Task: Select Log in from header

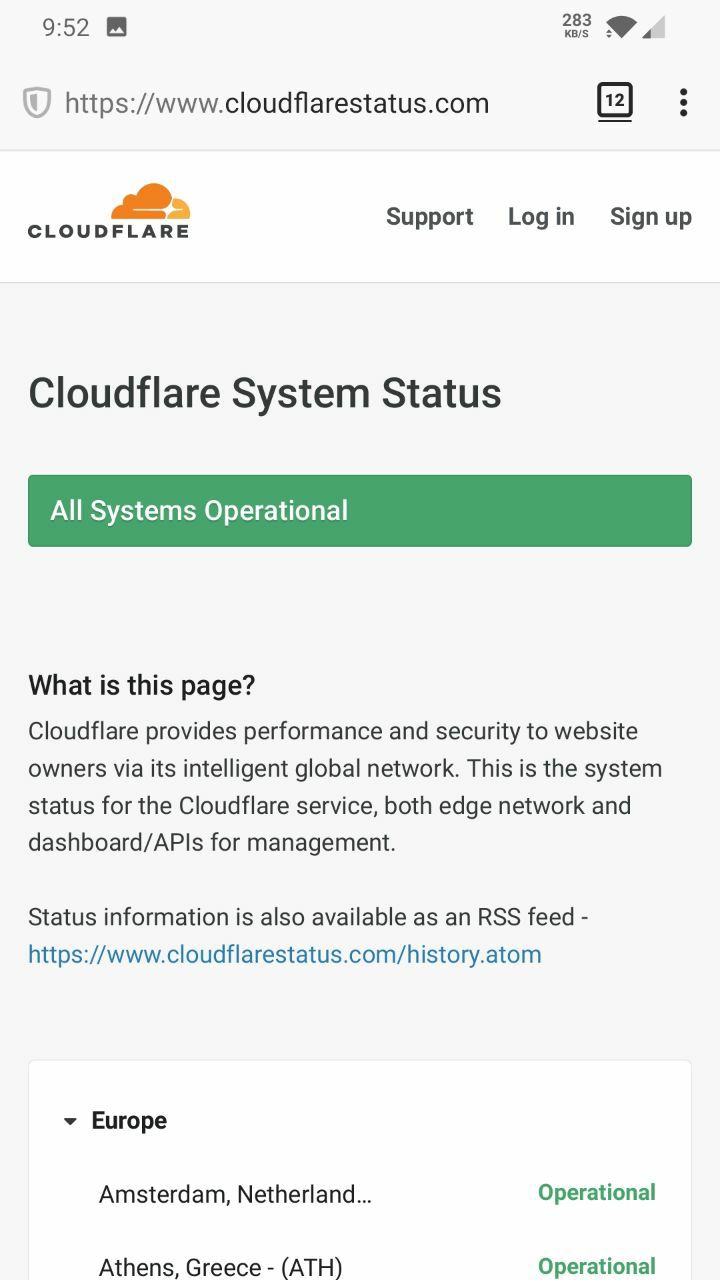Action: [x=541, y=217]
